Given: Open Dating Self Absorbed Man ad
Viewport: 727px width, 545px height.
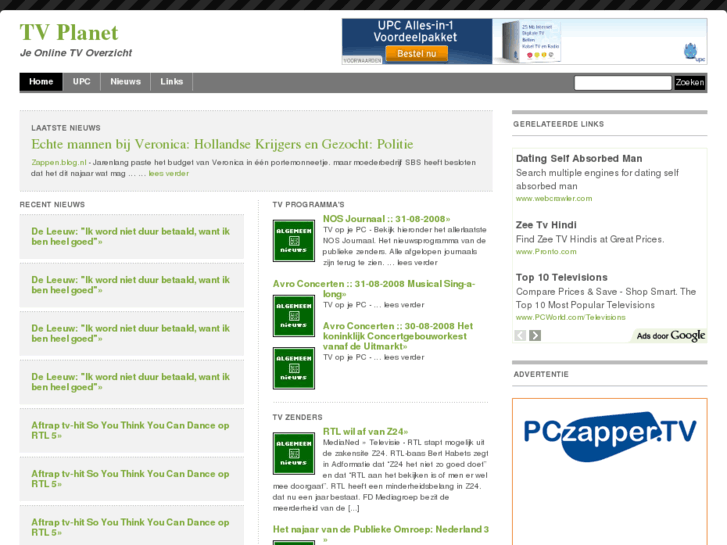Looking at the screenshot, I should [x=579, y=159].
